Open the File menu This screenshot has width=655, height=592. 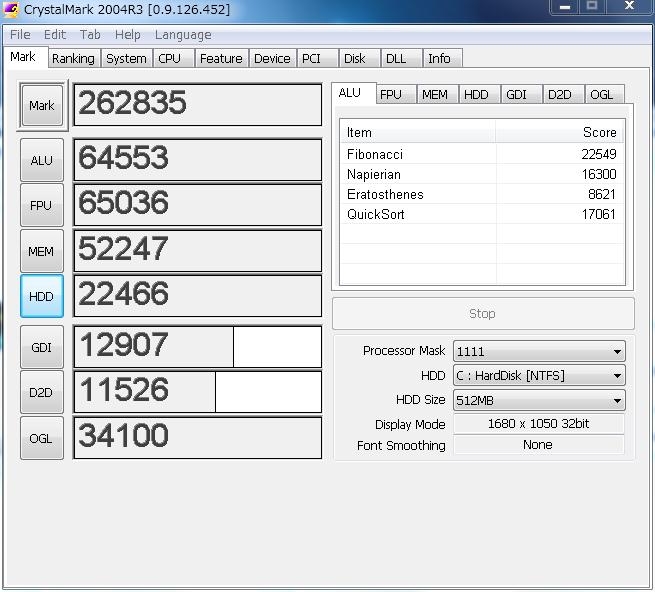[20, 35]
